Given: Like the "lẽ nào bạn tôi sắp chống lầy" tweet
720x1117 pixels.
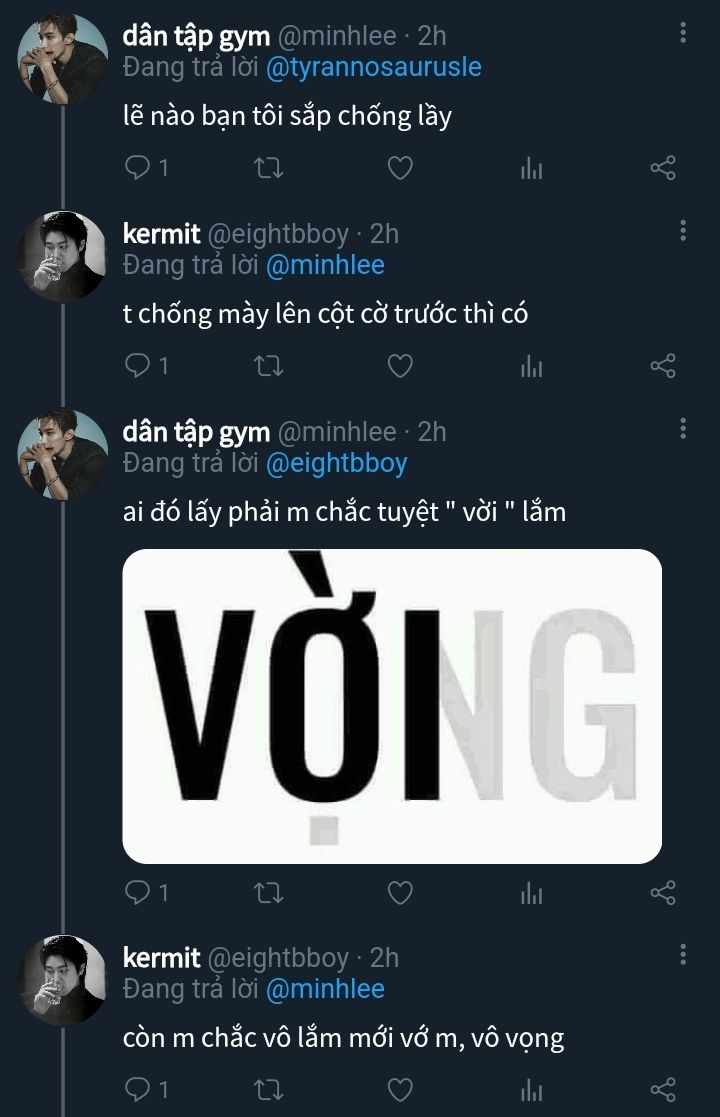Looking at the screenshot, I should click(400, 169).
